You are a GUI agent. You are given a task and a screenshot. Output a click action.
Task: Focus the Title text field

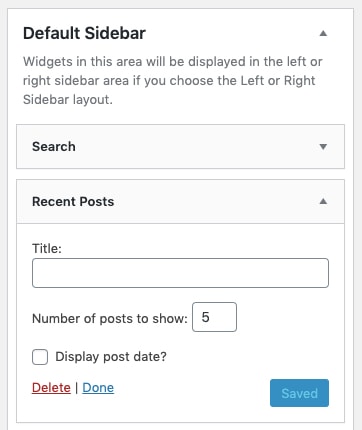[x=180, y=273]
